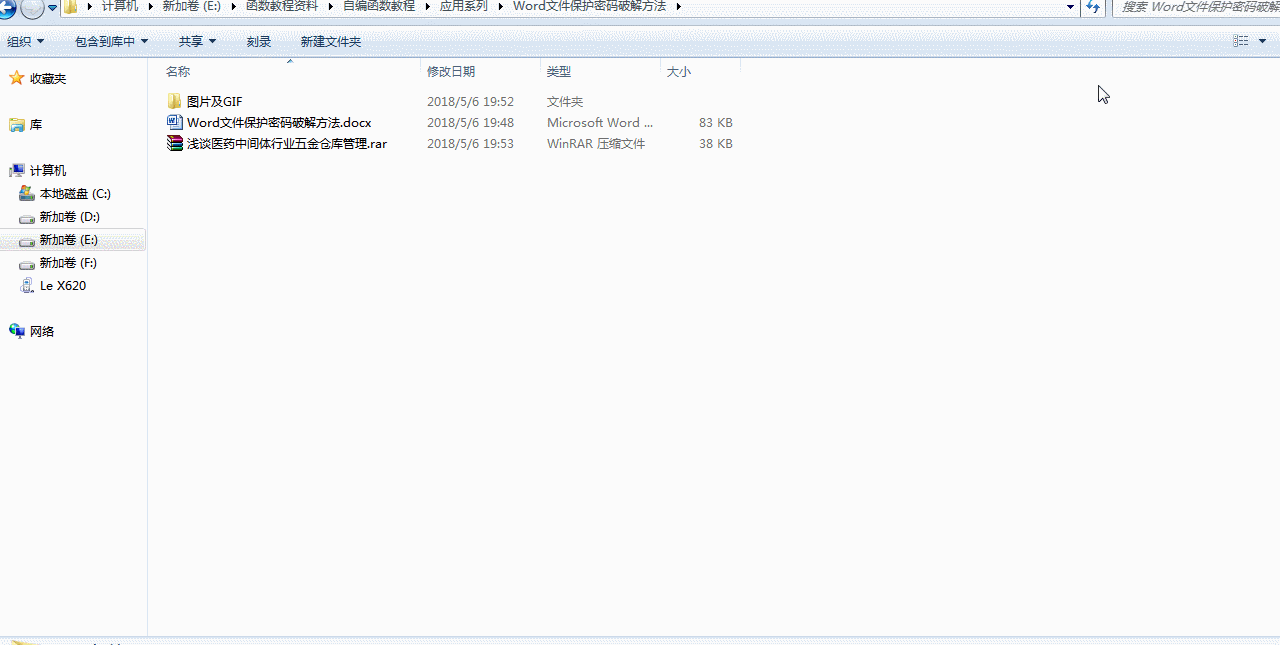Click the WinRAR 压缩文件 type cell
The width and height of the screenshot is (1280, 645).
coord(596,143)
